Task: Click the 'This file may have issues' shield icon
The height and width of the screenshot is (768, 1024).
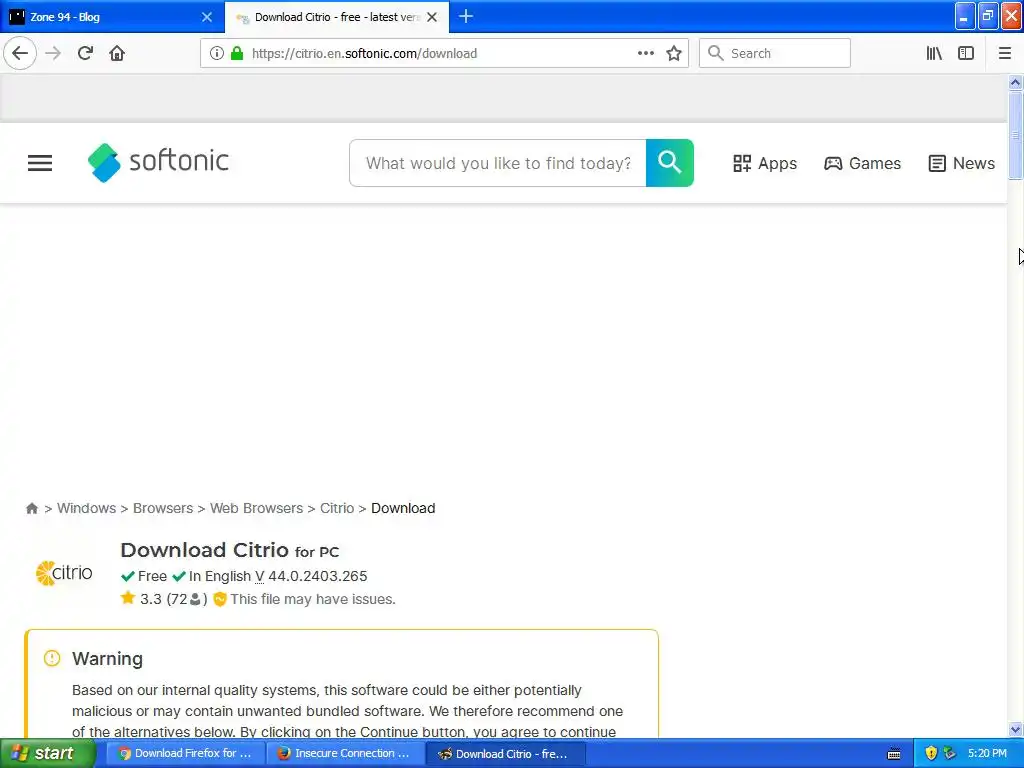Action: pyautogui.click(x=220, y=599)
